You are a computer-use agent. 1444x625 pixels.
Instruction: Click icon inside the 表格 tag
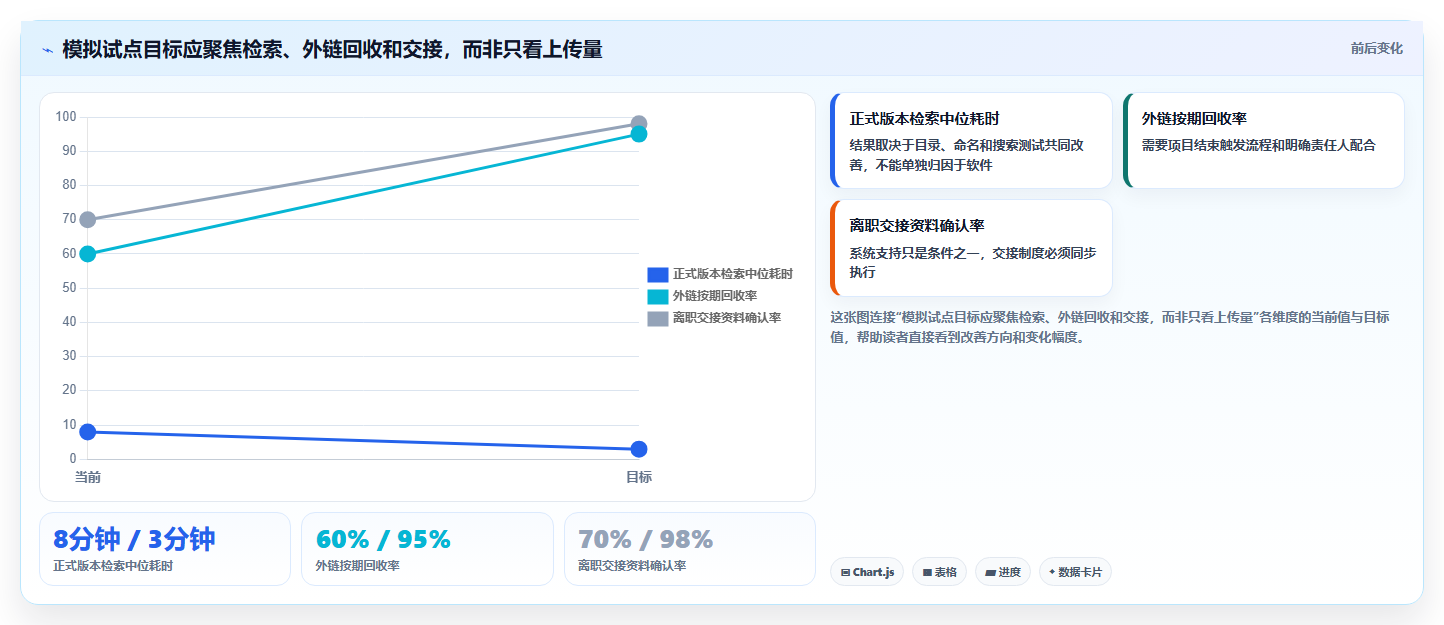pos(927,573)
